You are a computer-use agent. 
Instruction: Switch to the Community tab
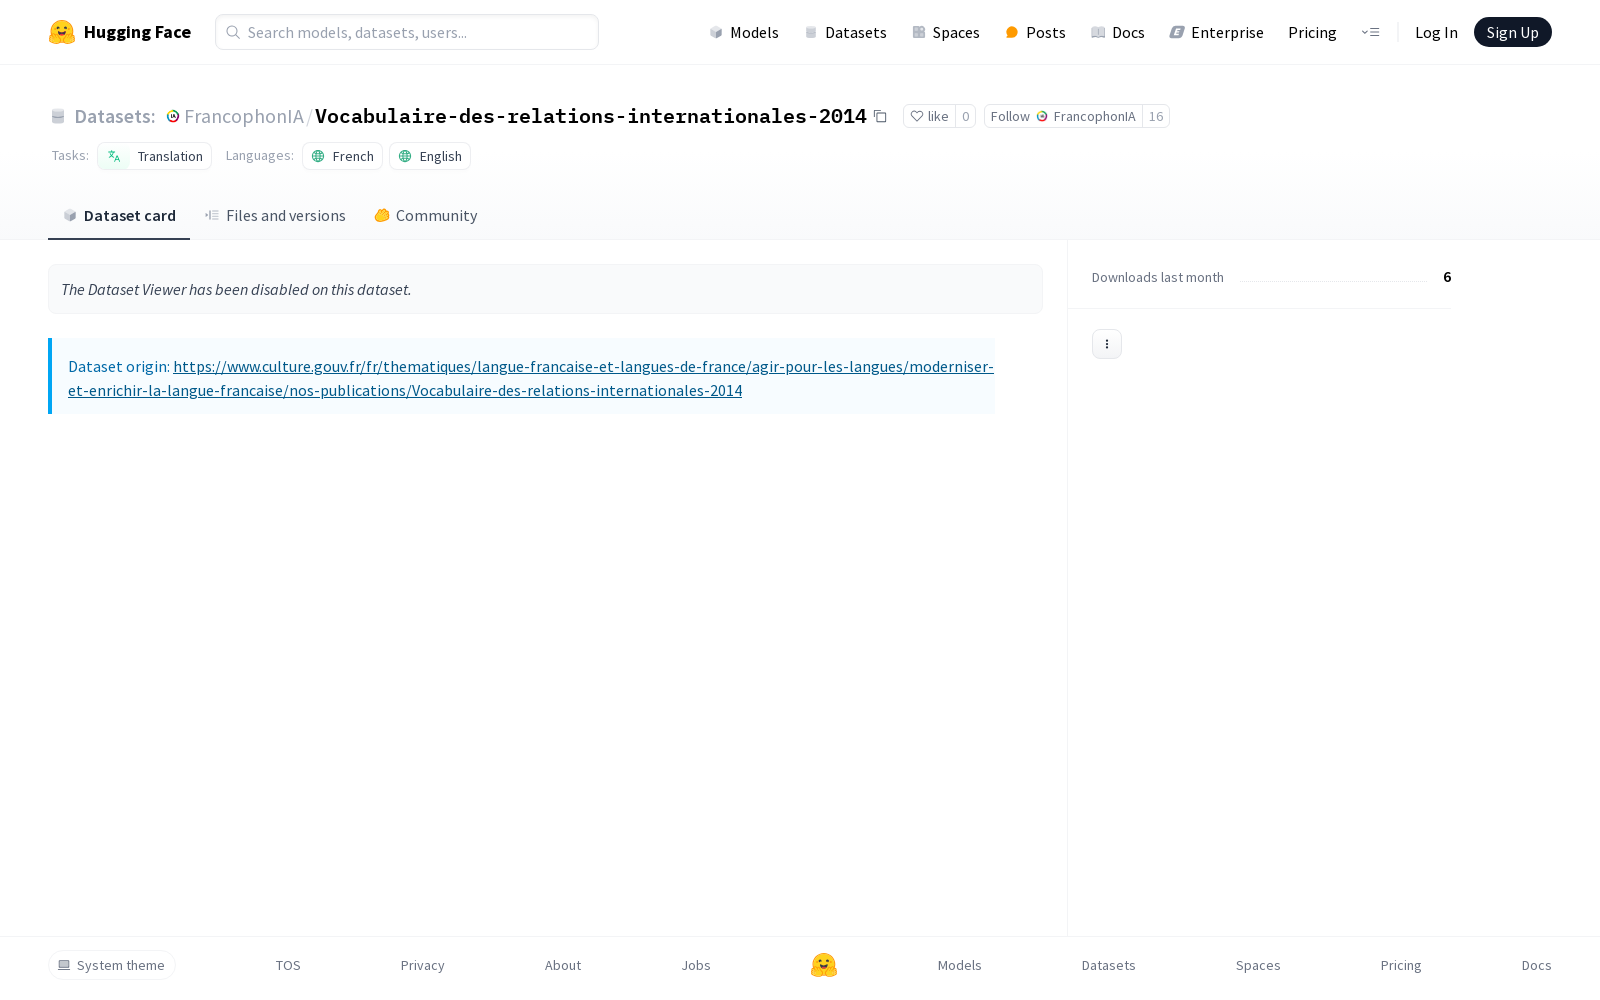[425, 216]
